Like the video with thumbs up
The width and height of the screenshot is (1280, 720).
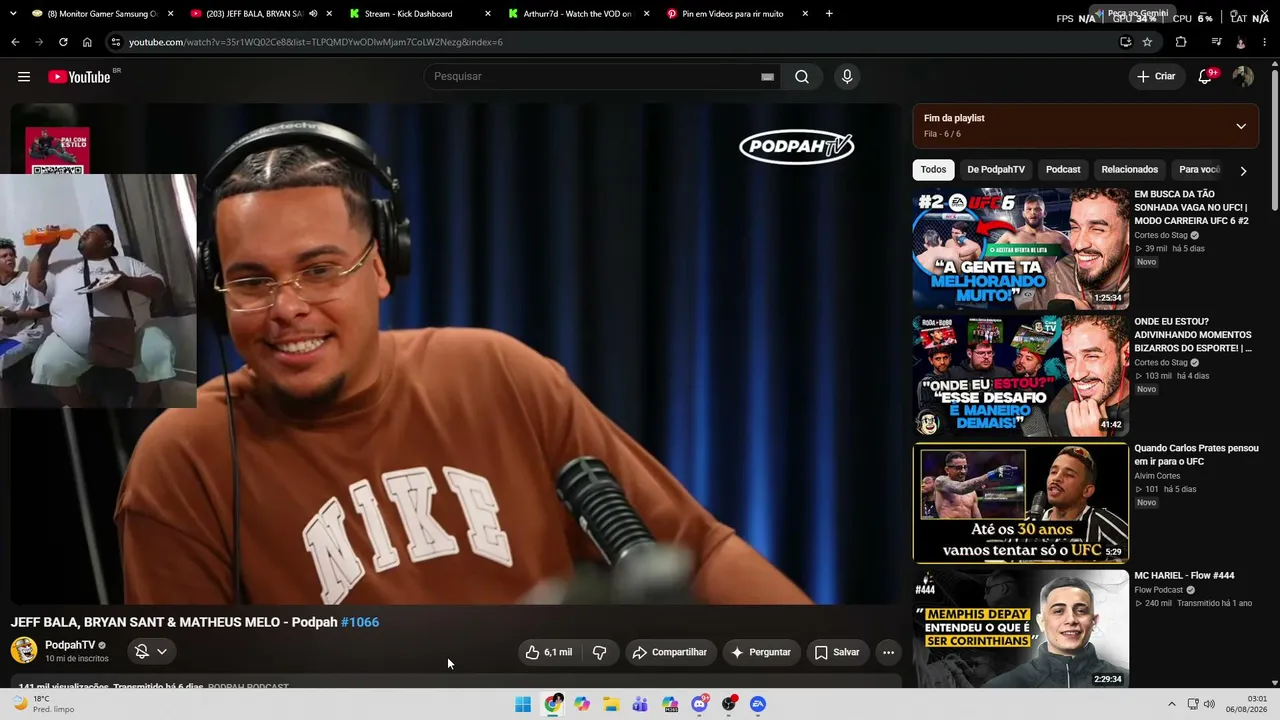tap(549, 652)
